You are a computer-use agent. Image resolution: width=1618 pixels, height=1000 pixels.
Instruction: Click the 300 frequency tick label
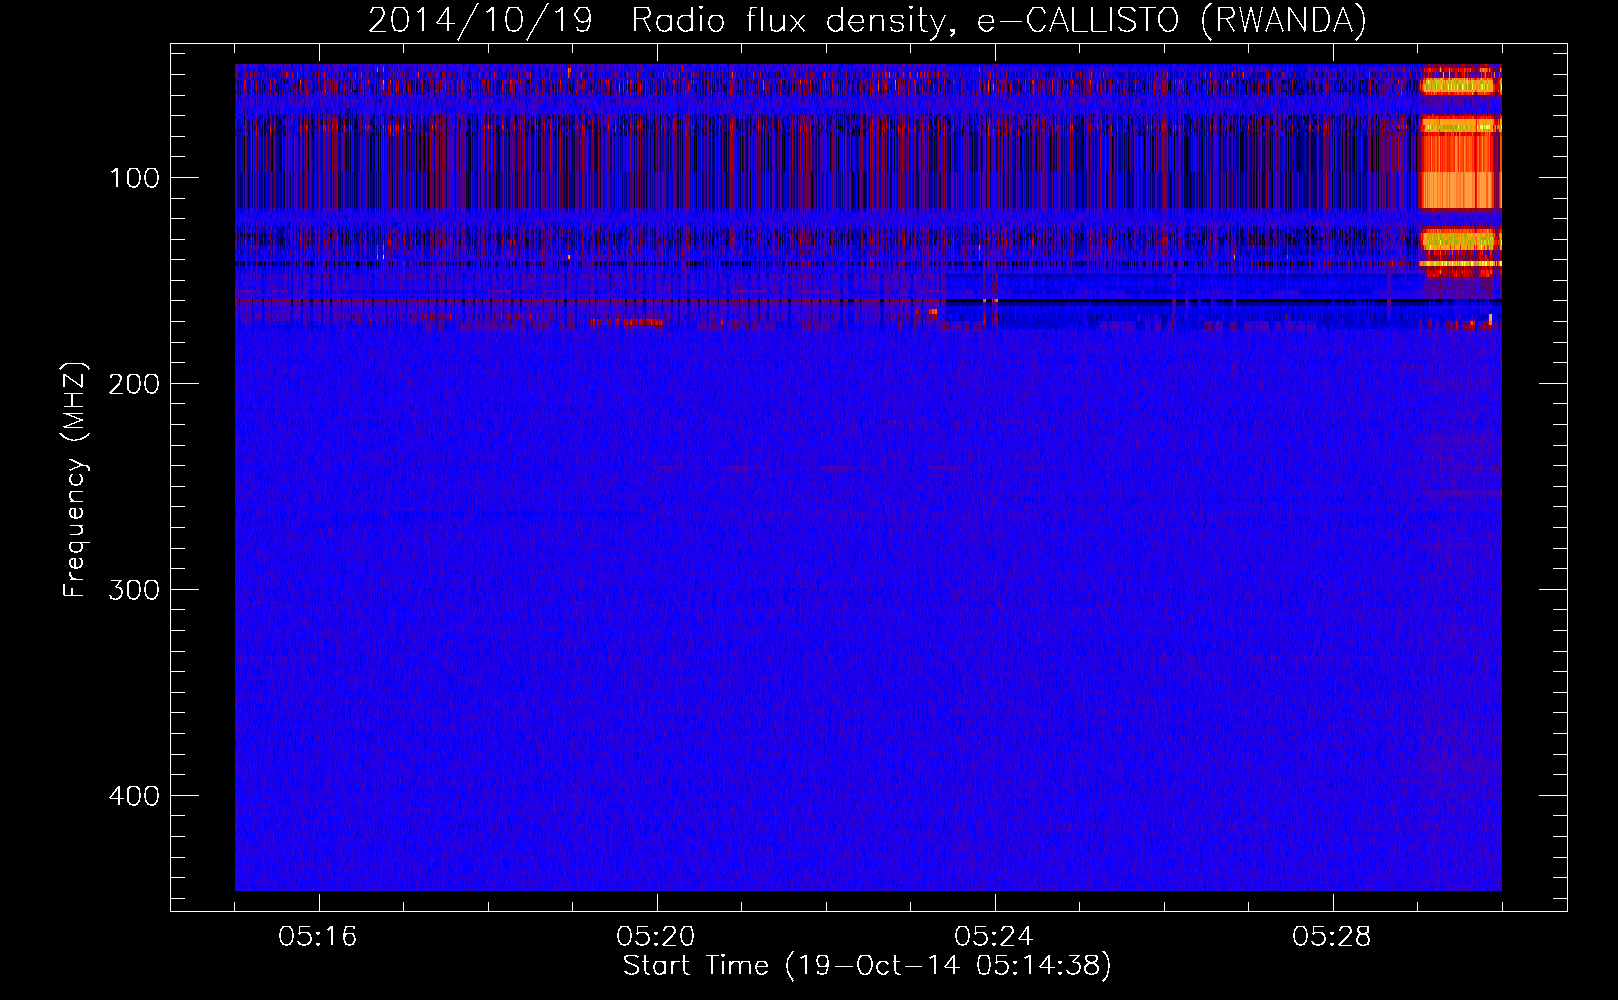[x=134, y=590]
